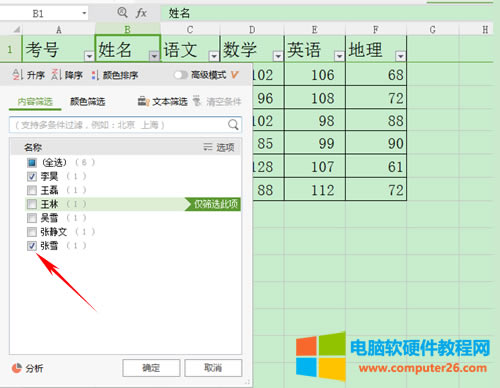Open the 文本筛选 text filter
500x388 pixels.
163,101
